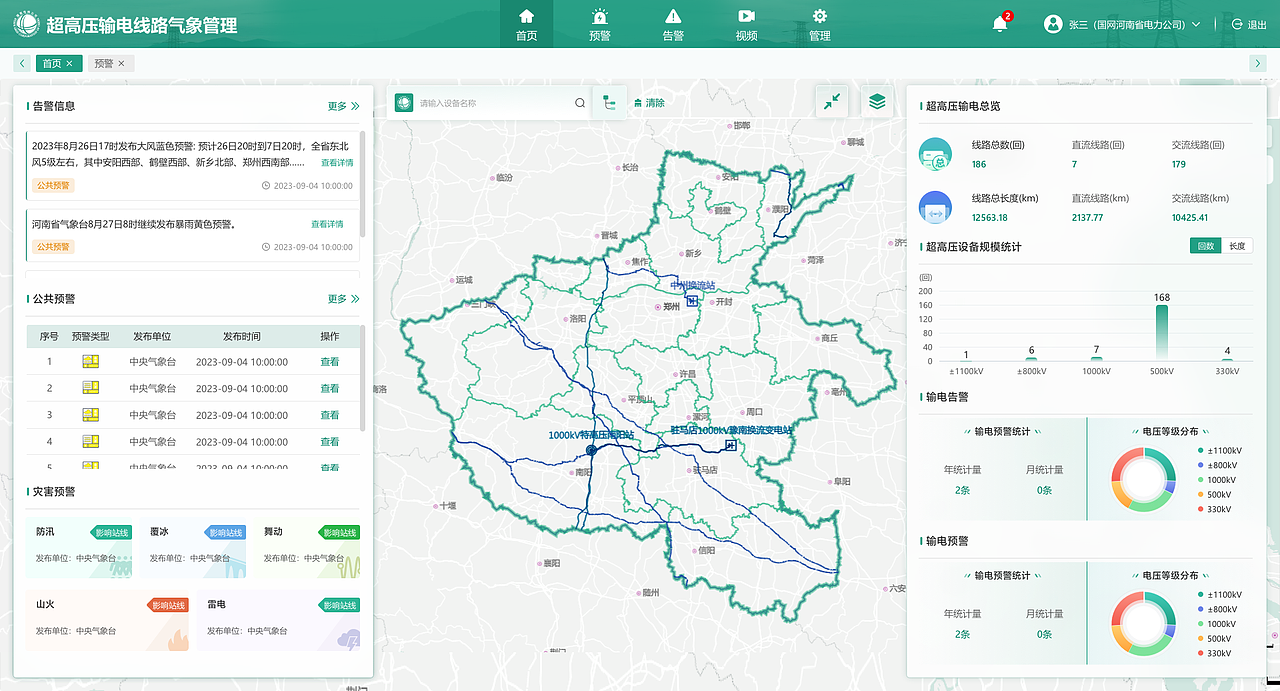Open the notification bell with badge
The image size is (1280, 691).
[x=1001, y=23]
